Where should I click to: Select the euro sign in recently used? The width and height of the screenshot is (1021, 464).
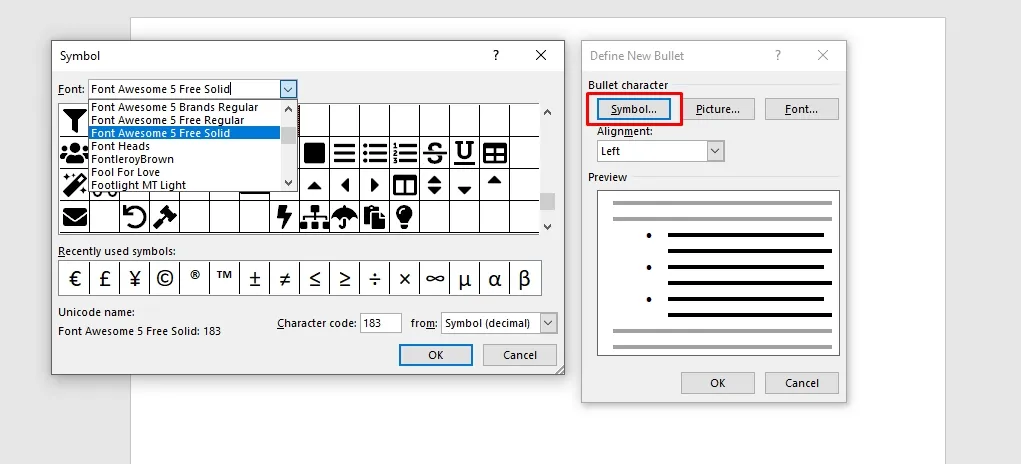coord(74,279)
